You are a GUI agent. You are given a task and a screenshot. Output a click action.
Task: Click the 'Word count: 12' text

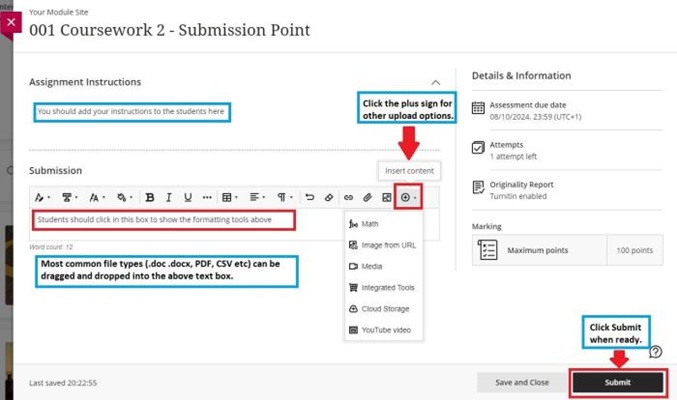[51, 247]
